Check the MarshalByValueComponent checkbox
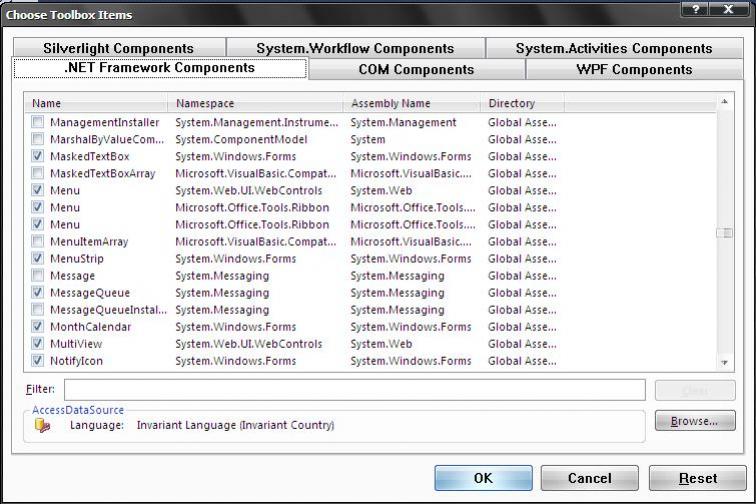756x504 pixels. coord(37,139)
